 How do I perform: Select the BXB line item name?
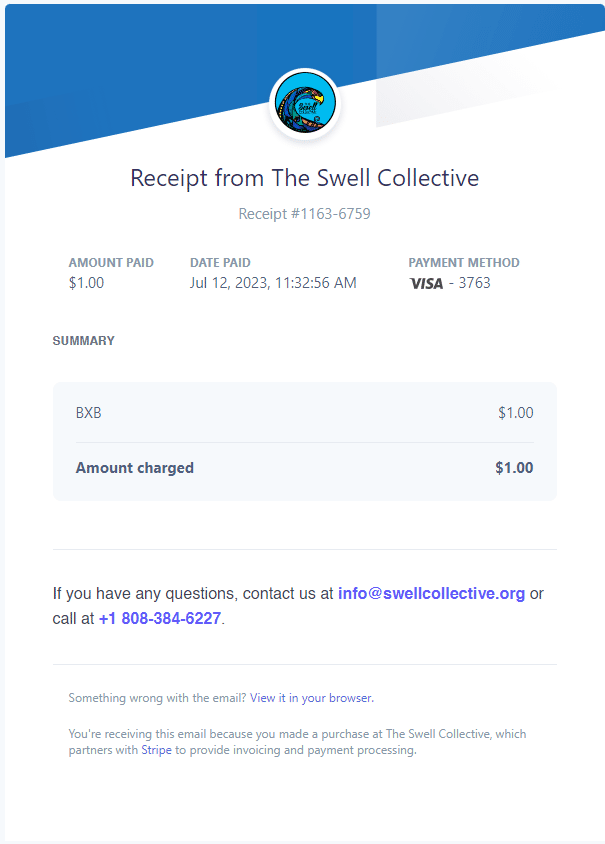tap(89, 412)
